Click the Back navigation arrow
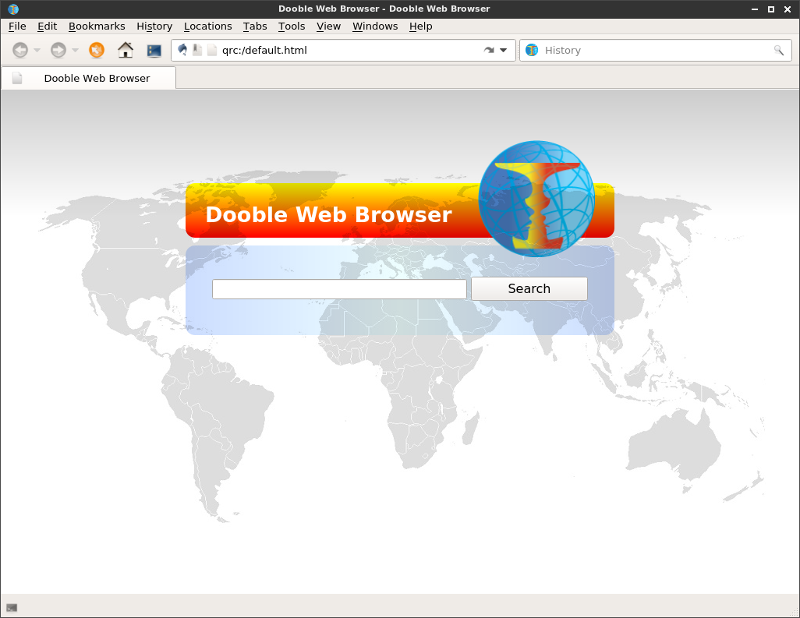Image resolution: width=800 pixels, height=618 pixels. (20, 50)
